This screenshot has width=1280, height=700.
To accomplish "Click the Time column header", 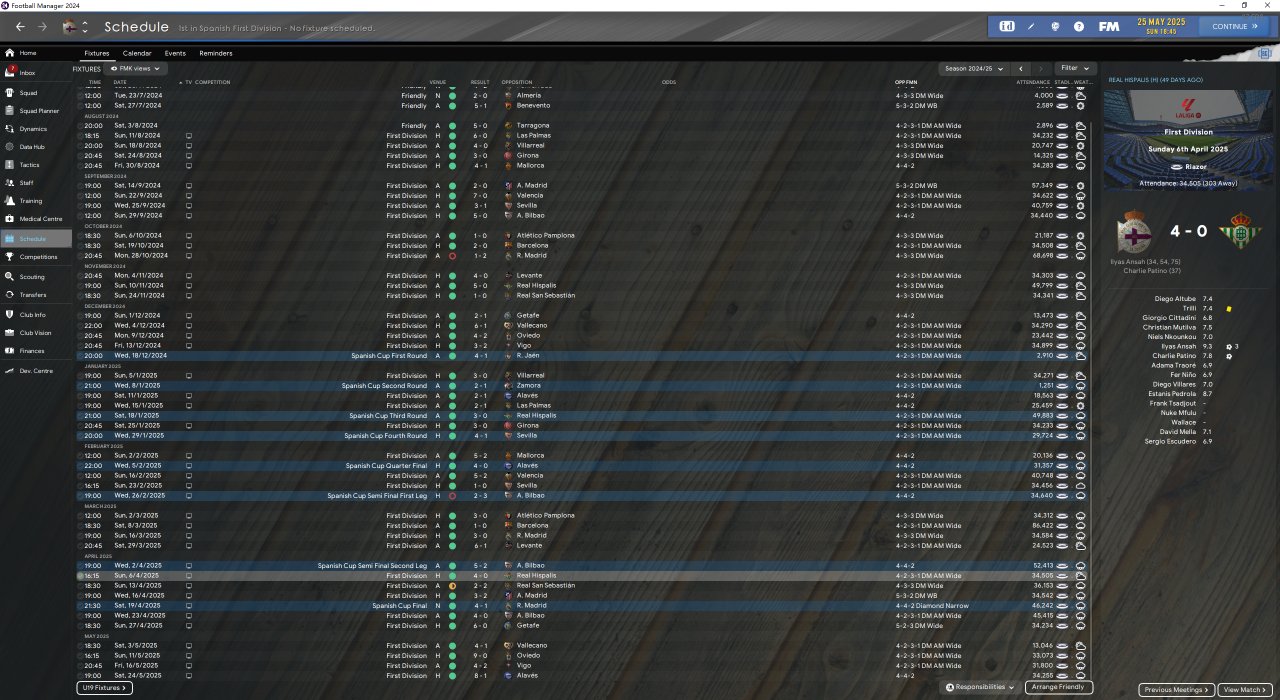I will click(x=95, y=82).
